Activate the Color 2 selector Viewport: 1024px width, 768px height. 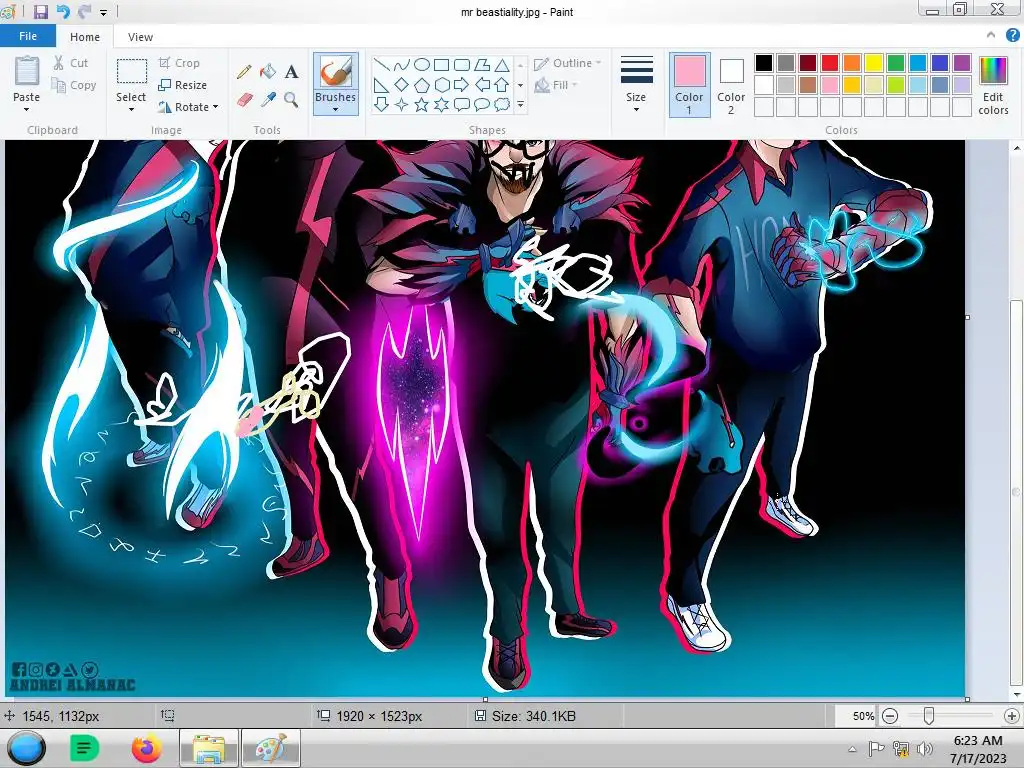pyautogui.click(x=731, y=85)
